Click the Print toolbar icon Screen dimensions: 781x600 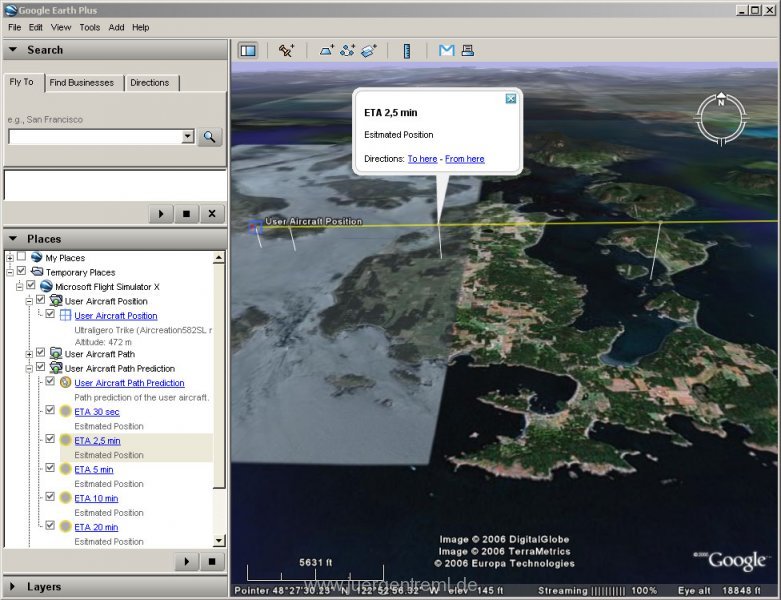pyautogui.click(x=468, y=50)
